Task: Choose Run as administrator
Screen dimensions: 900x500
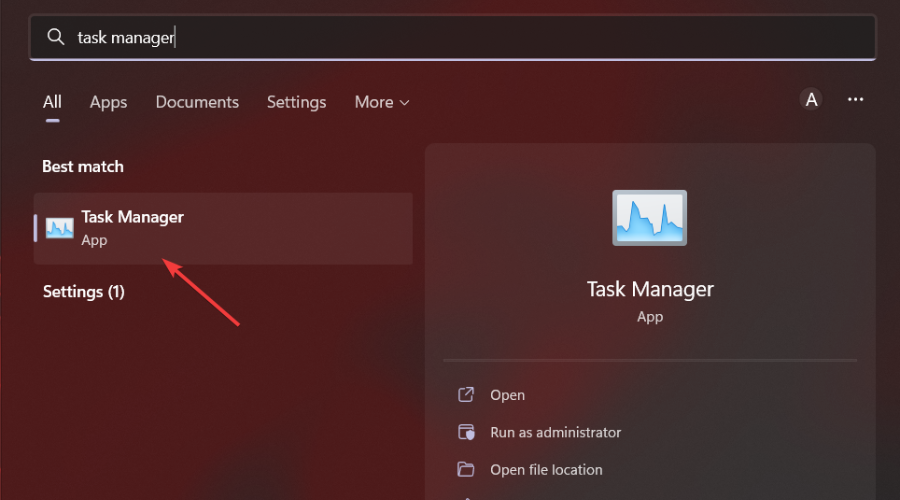Action: click(555, 432)
